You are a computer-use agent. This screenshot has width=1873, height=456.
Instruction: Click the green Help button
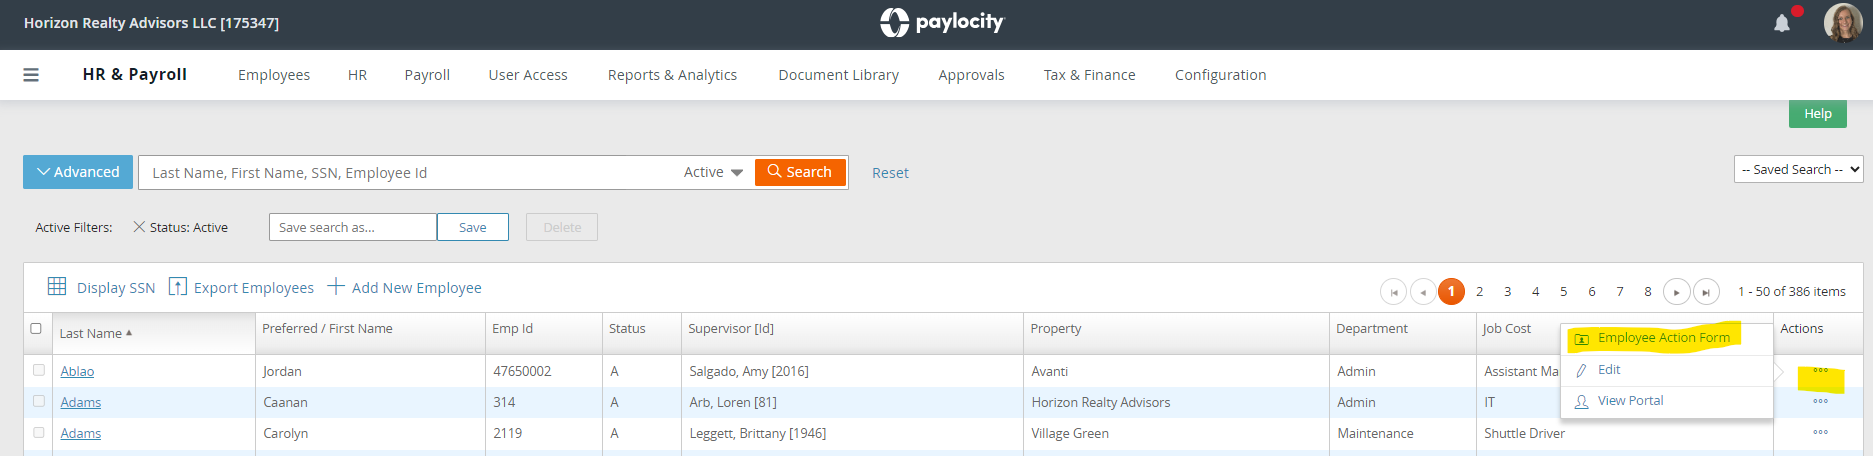pyautogui.click(x=1817, y=113)
